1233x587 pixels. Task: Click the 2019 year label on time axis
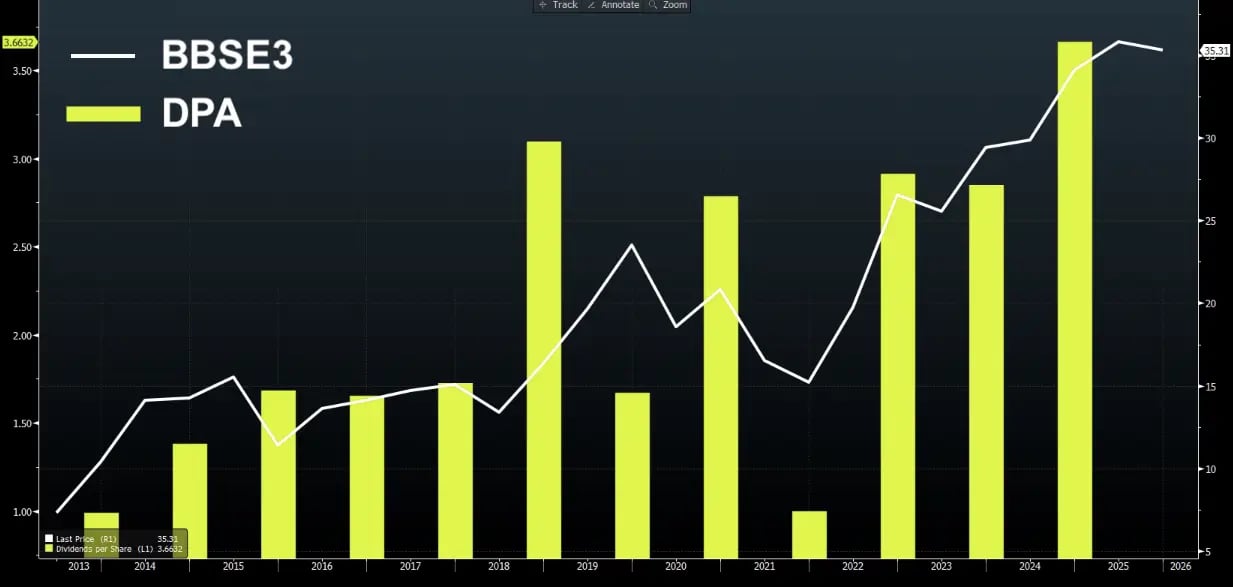(587, 567)
